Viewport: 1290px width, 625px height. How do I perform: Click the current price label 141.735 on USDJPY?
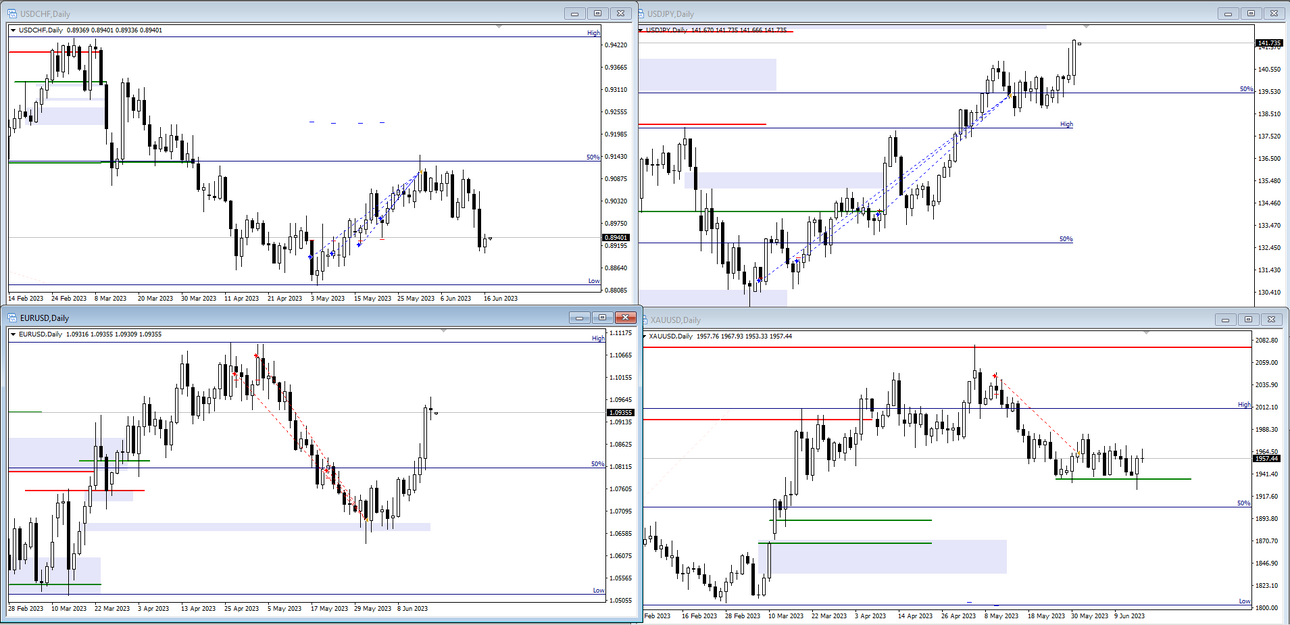pyautogui.click(x=1267, y=43)
